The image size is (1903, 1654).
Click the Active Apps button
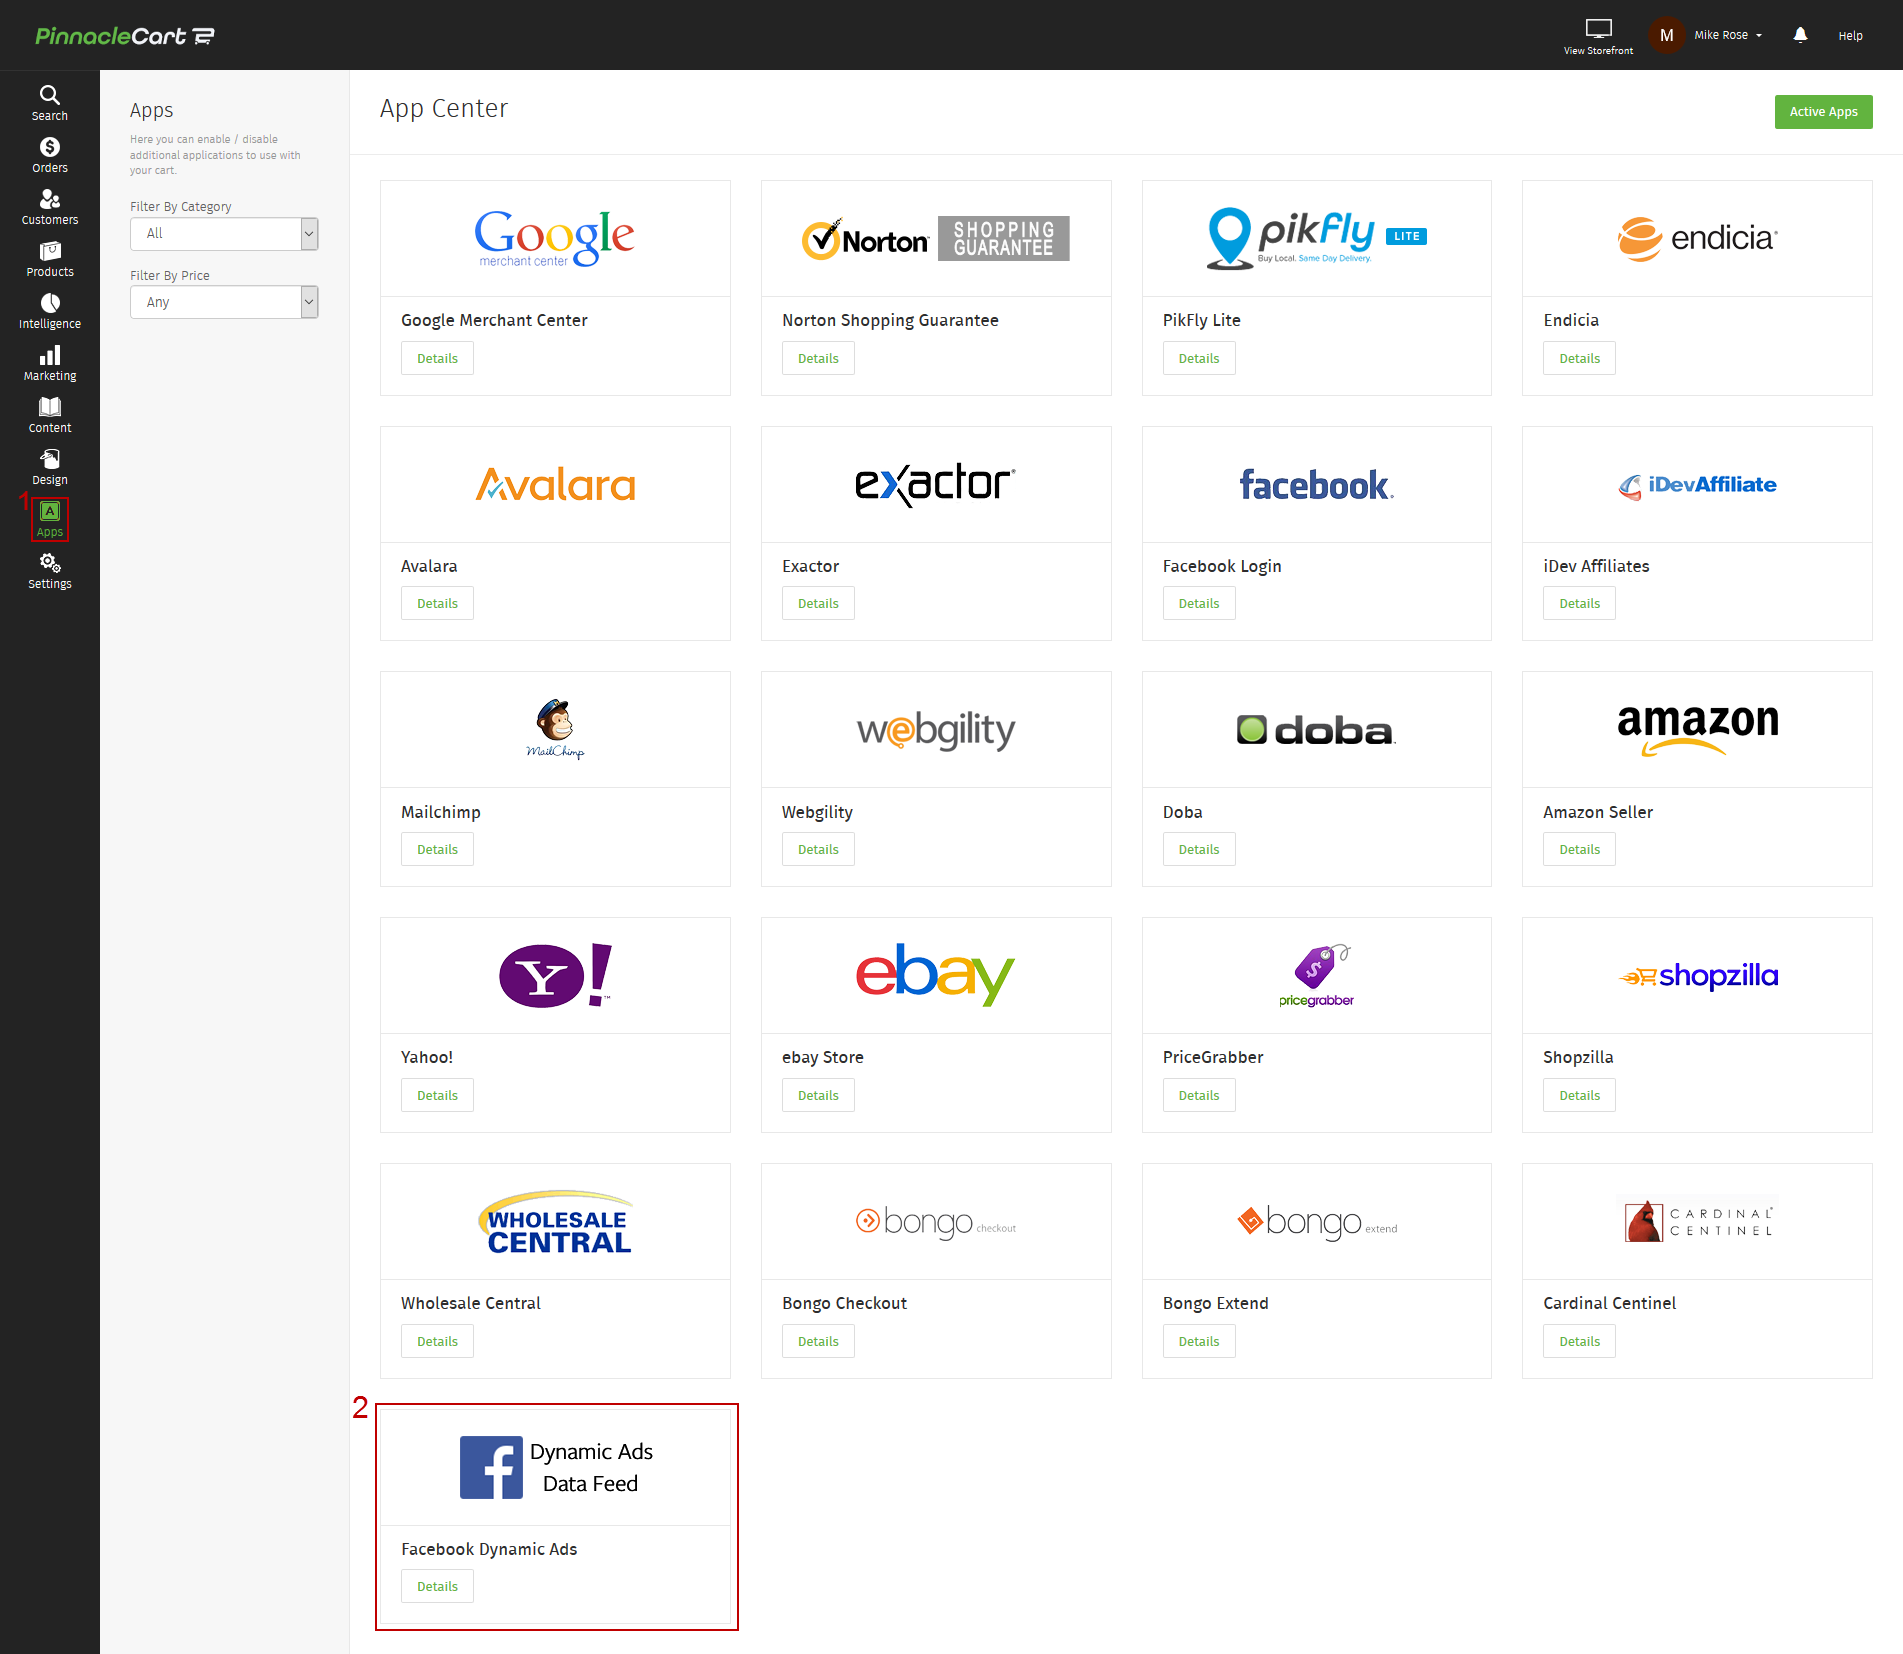click(x=1823, y=111)
